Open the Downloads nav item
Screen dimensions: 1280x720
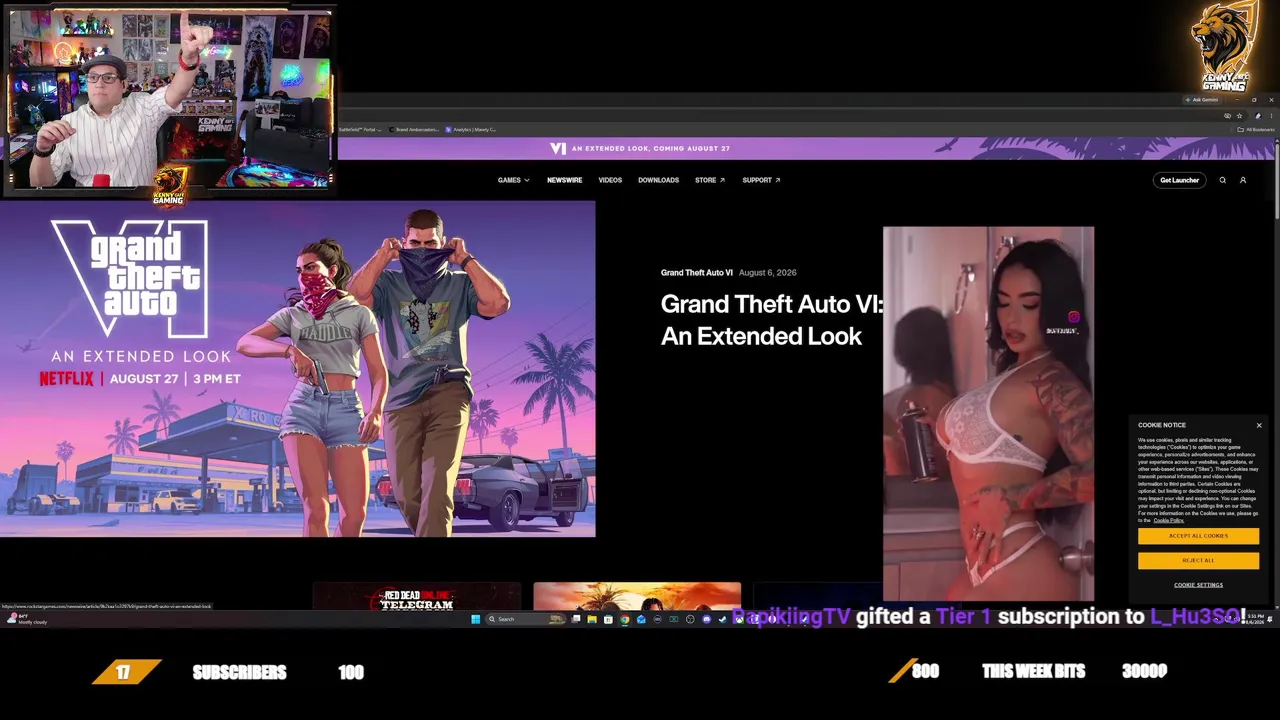658,180
